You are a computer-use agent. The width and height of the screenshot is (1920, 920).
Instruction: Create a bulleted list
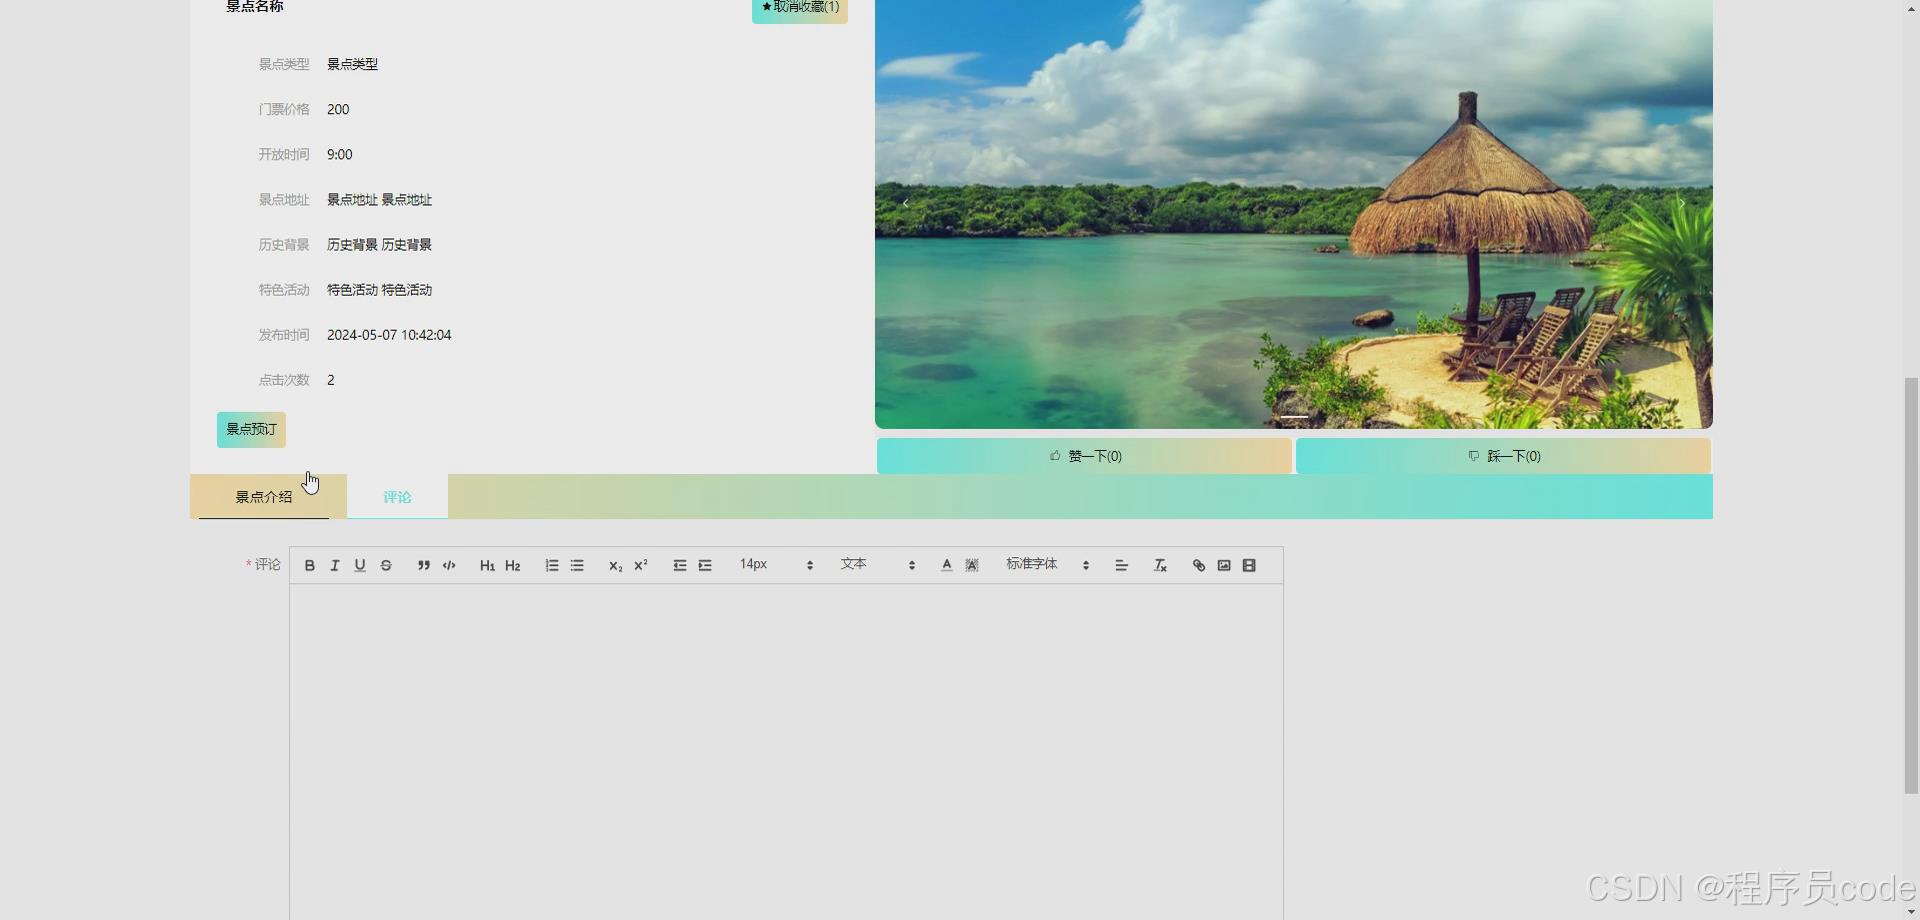click(x=577, y=566)
